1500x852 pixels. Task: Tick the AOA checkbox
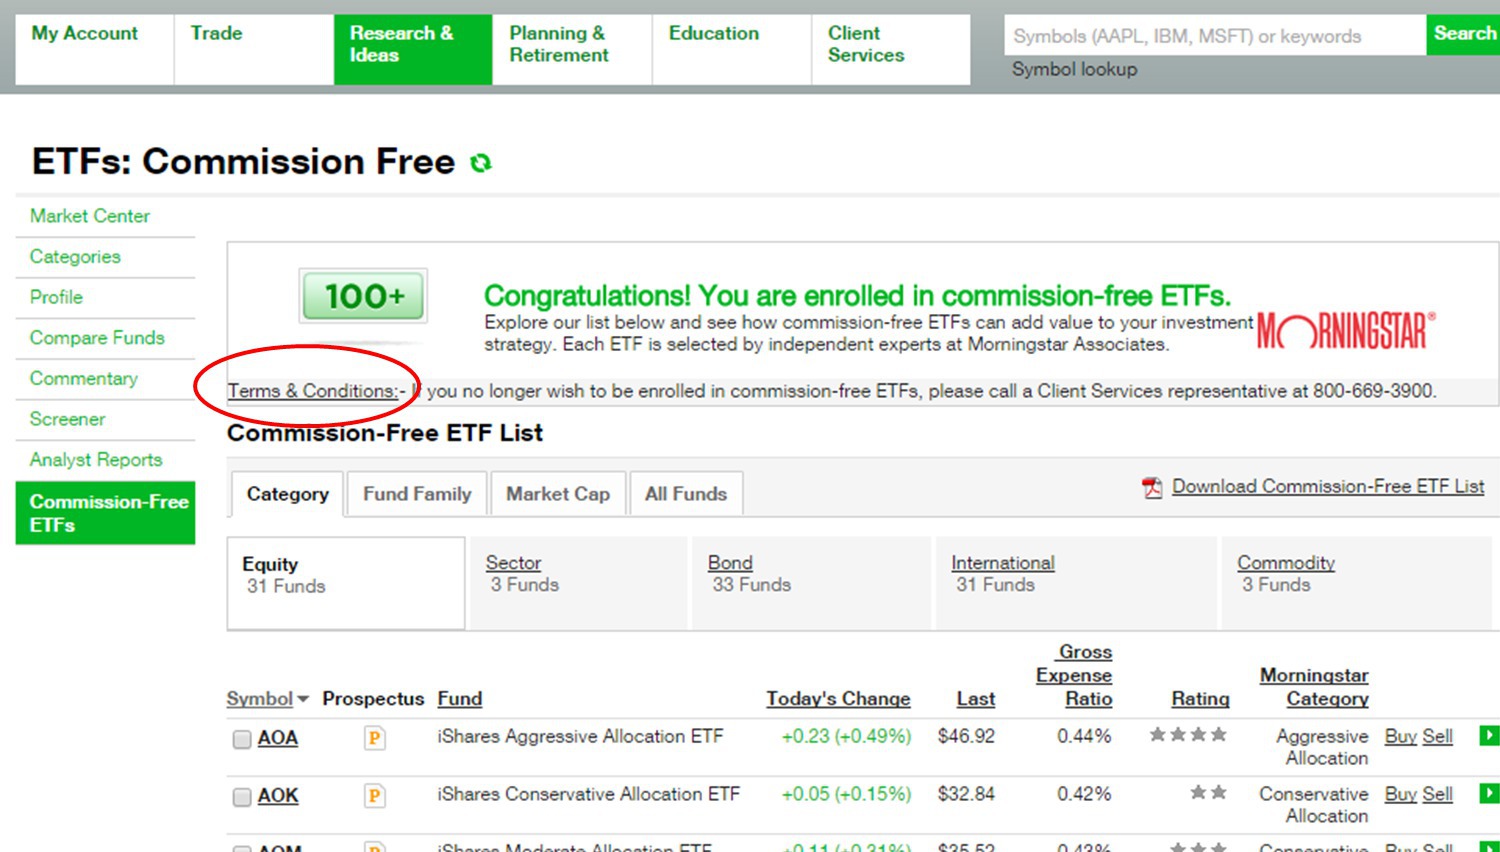click(x=241, y=740)
